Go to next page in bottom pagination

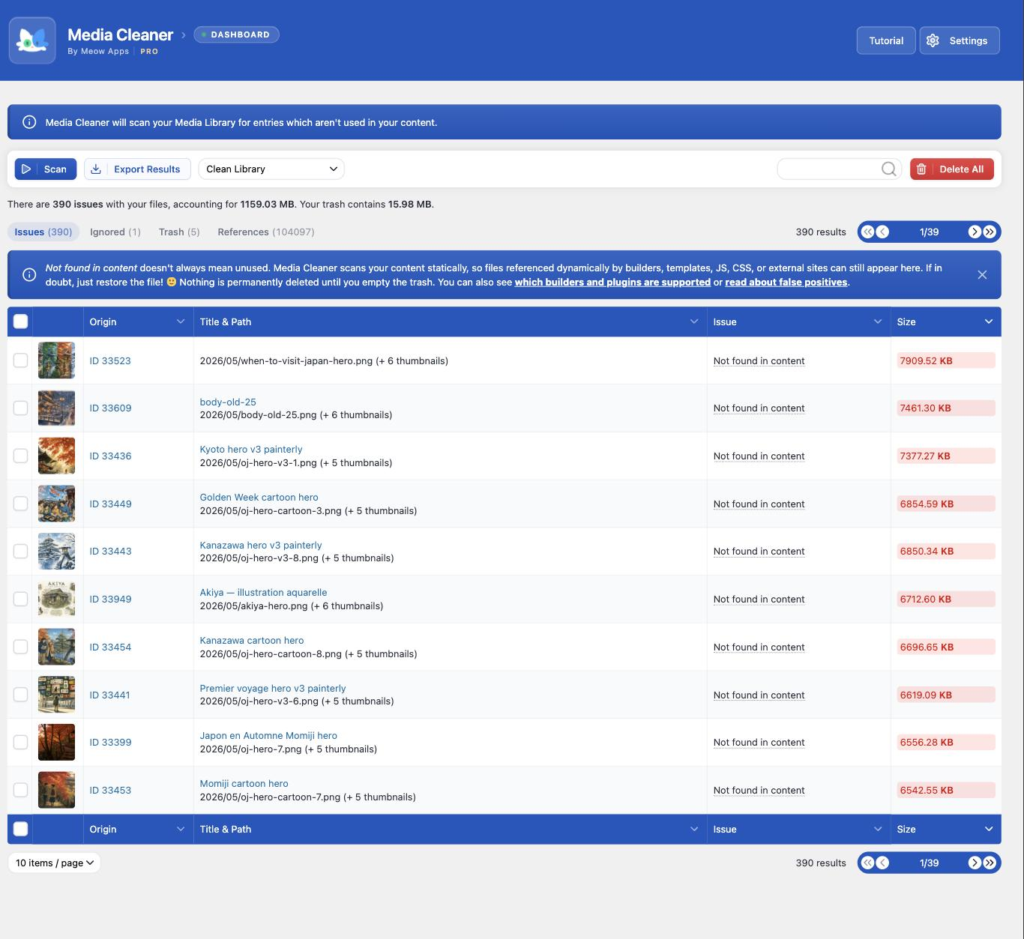click(974, 863)
